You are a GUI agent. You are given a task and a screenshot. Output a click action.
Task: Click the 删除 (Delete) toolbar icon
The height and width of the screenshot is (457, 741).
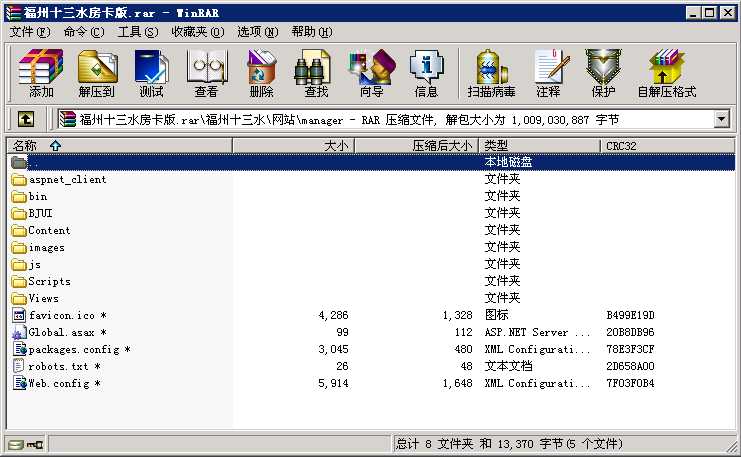[x=261, y=73]
